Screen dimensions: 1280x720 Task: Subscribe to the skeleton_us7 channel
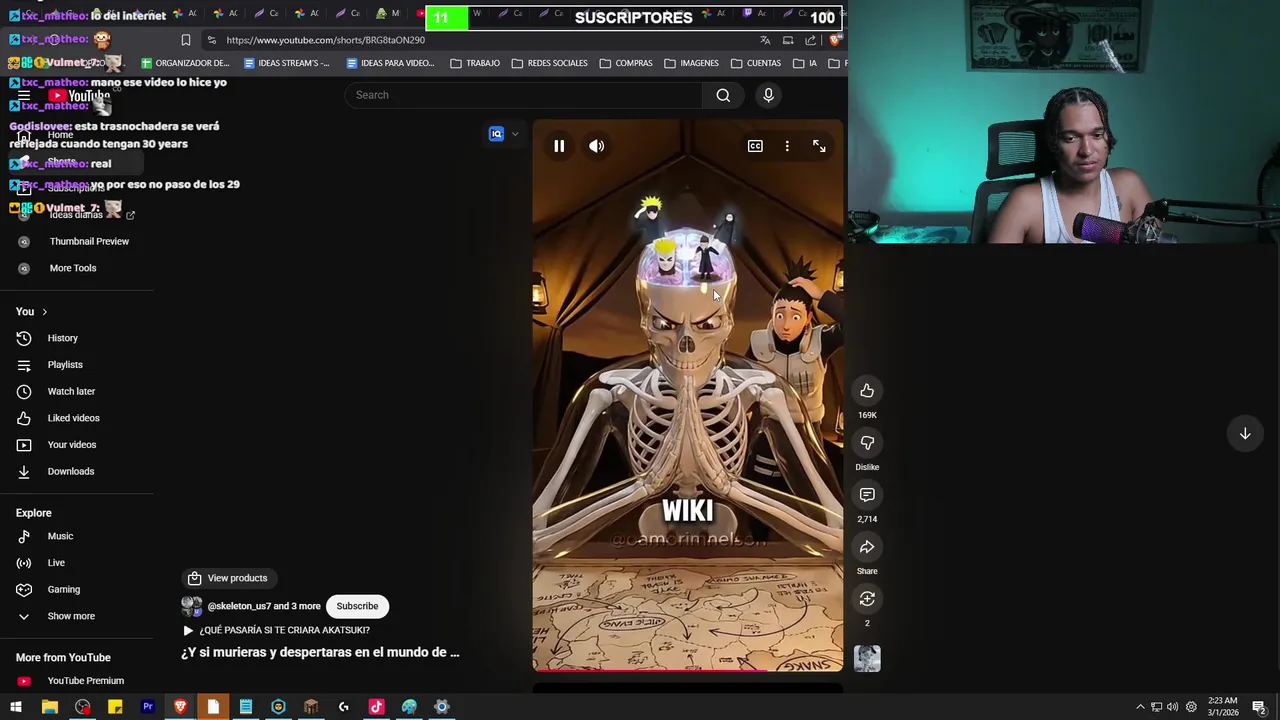tap(357, 606)
